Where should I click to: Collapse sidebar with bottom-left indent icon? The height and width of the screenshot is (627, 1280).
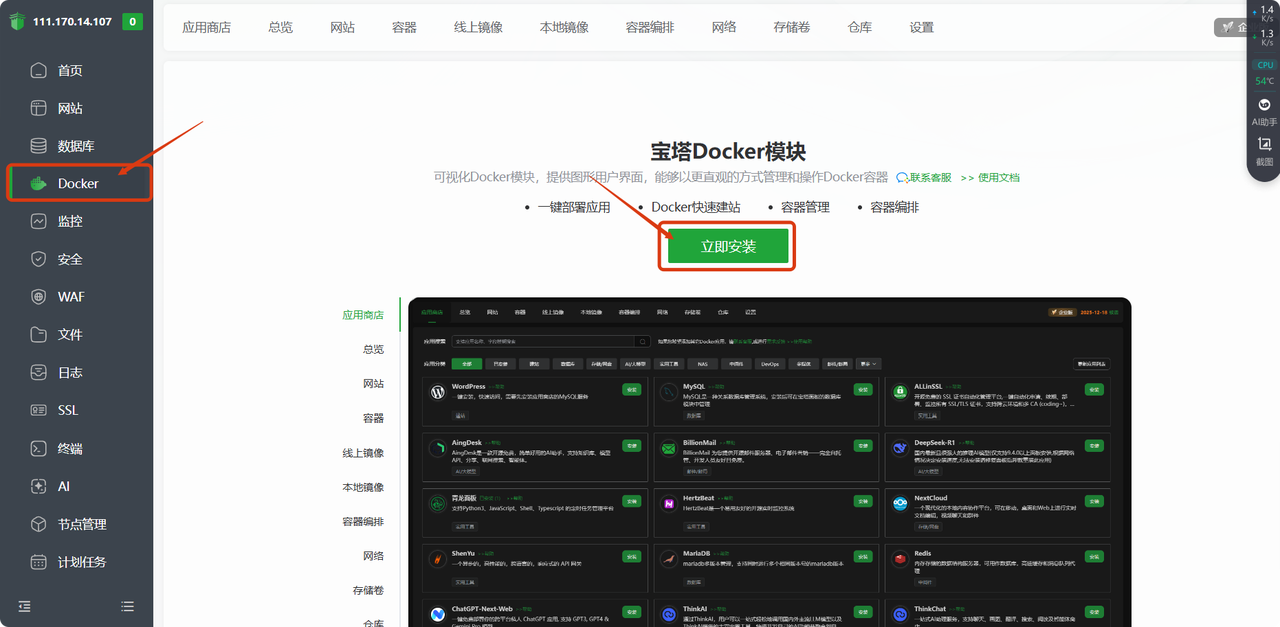[x=25, y=606]
